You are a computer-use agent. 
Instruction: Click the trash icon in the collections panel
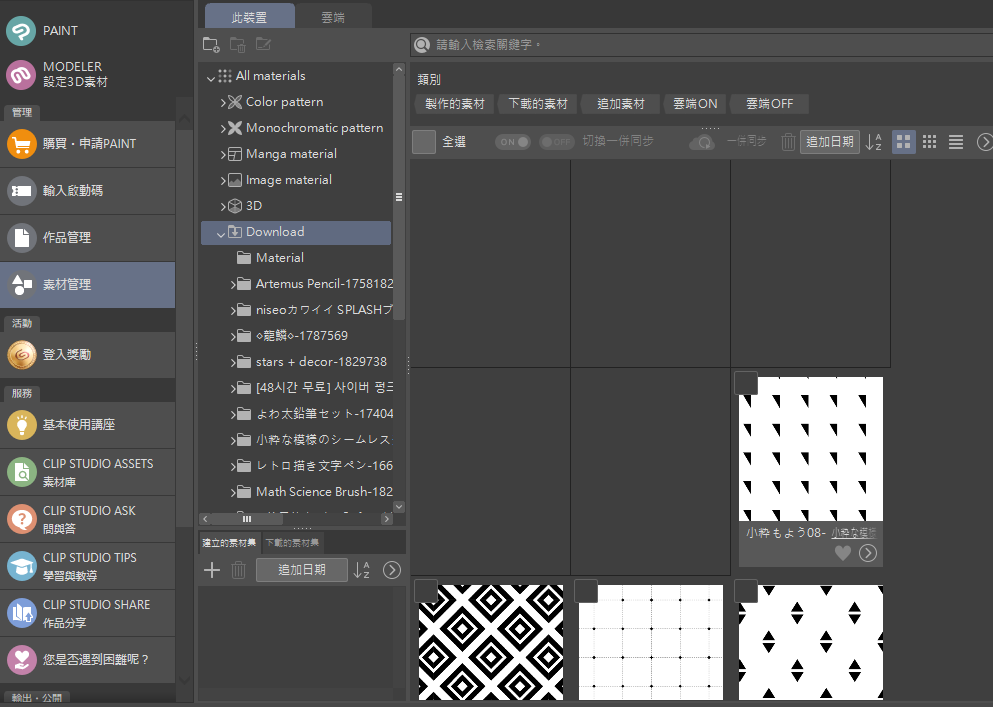pyautogui.click(x=238, y=570)
